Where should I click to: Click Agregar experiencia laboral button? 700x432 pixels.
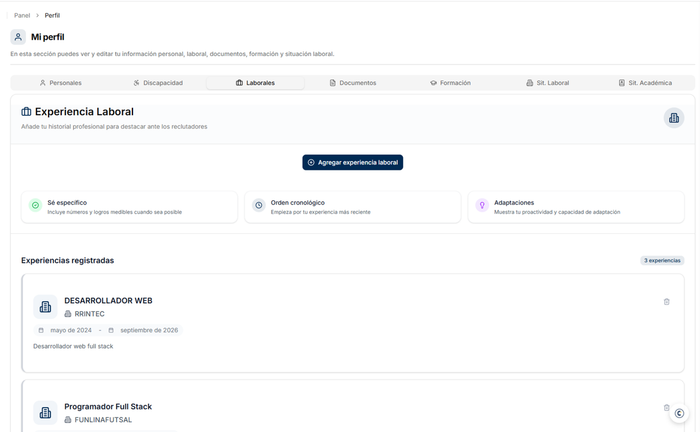point(353,162)
